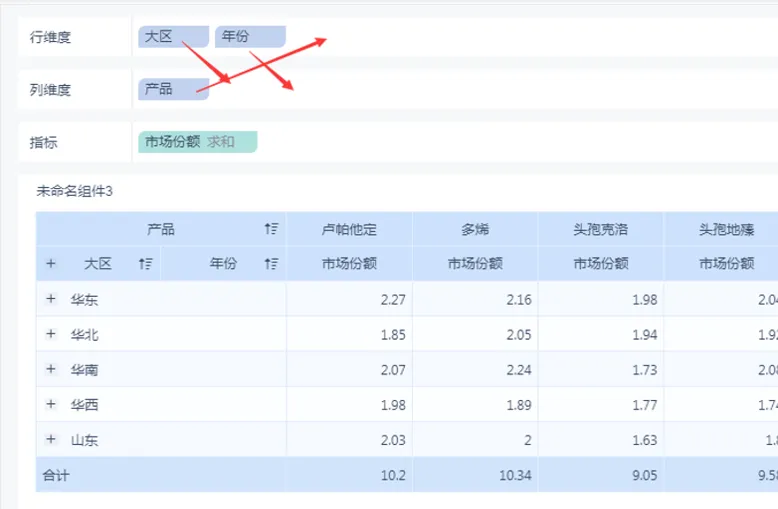Select the 华北 多烯 value 2.05
Screen dimensions: 778x509
[519, 335]
